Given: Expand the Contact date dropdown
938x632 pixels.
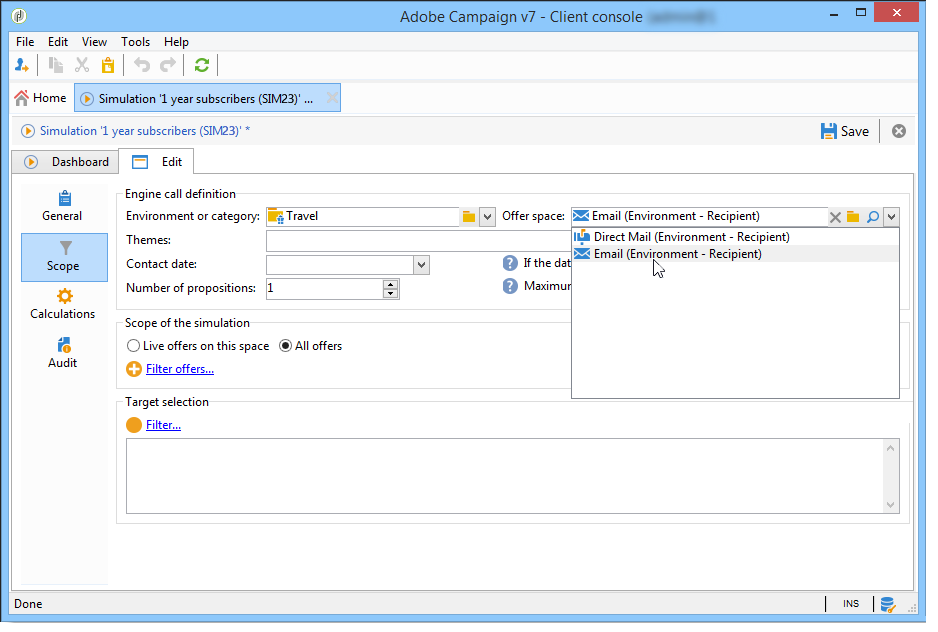Looking at the screenshot, I should click(x=422, y=266).
